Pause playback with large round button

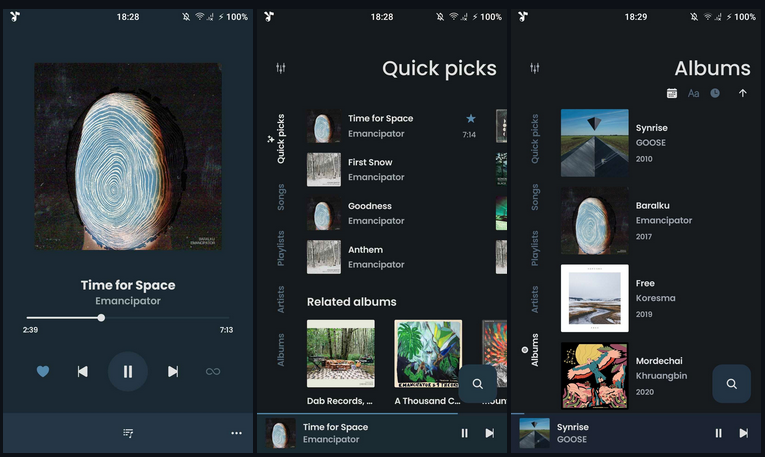tap(128, 372)
